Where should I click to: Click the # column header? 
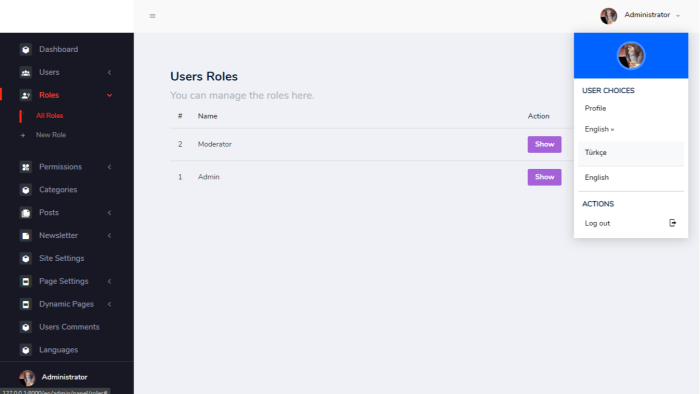tap(180, 116)
